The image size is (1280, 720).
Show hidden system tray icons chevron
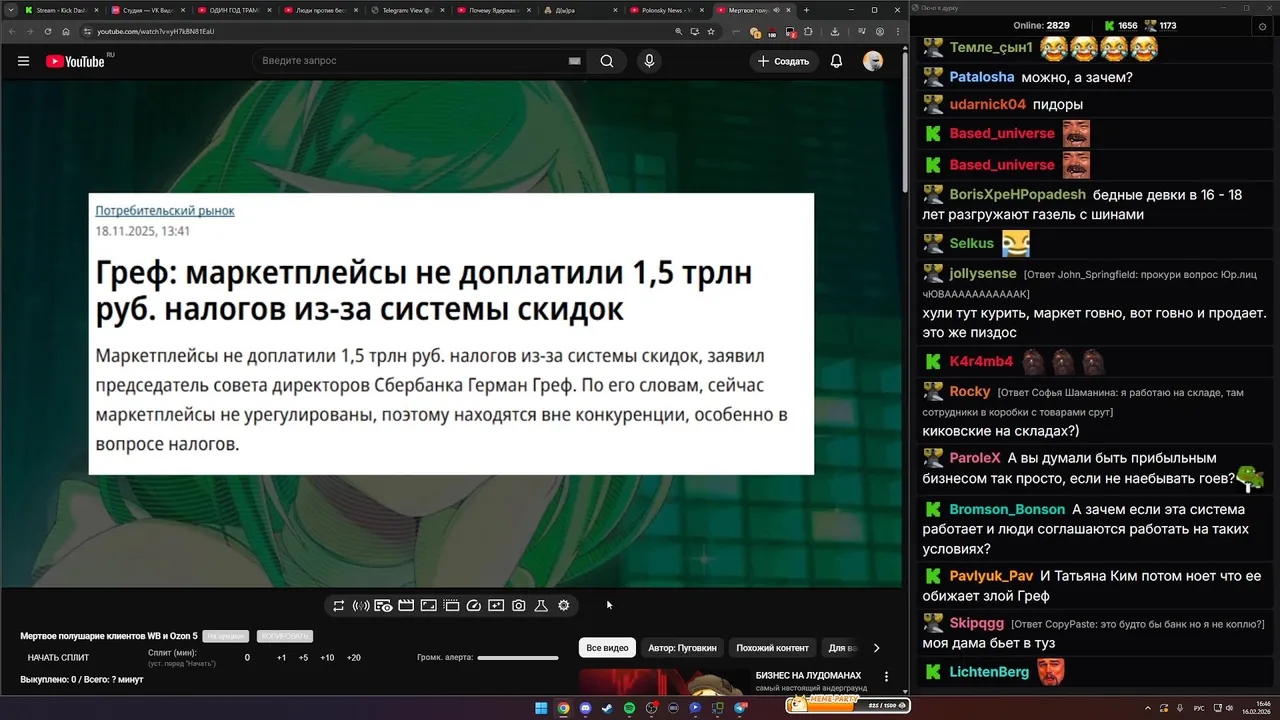pos(1149,708)
